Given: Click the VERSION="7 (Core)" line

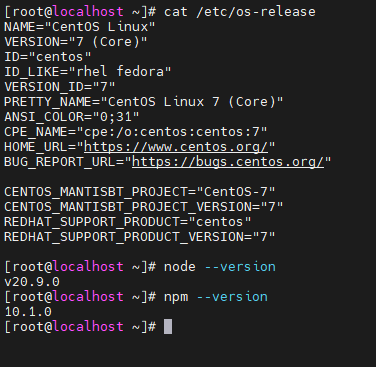Looking at the screenshot, I should 76,42.
